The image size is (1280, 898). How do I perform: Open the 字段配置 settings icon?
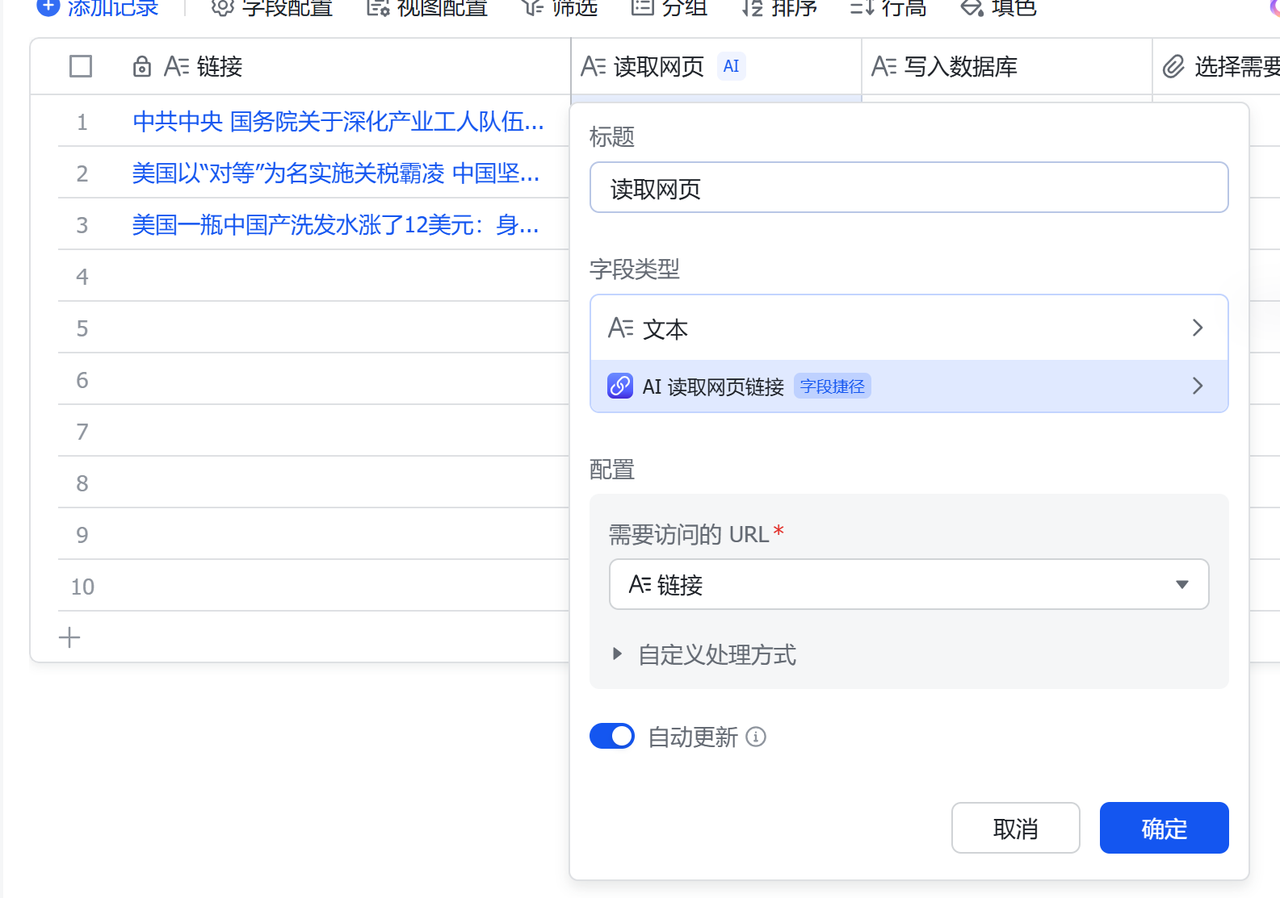click(222, 7)
